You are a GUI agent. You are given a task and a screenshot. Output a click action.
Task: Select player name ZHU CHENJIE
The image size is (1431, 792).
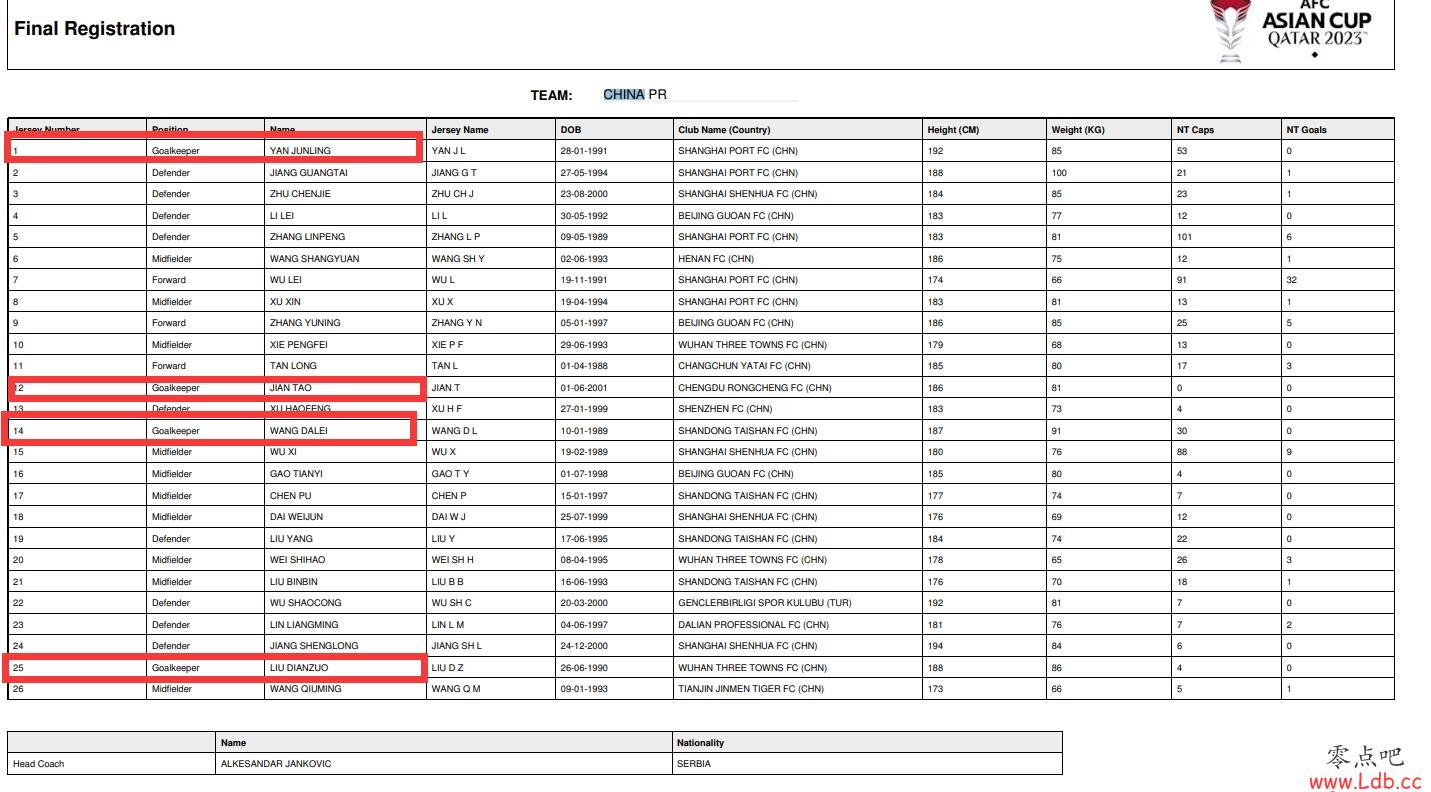pyautogui.click(x=300, y=194)
